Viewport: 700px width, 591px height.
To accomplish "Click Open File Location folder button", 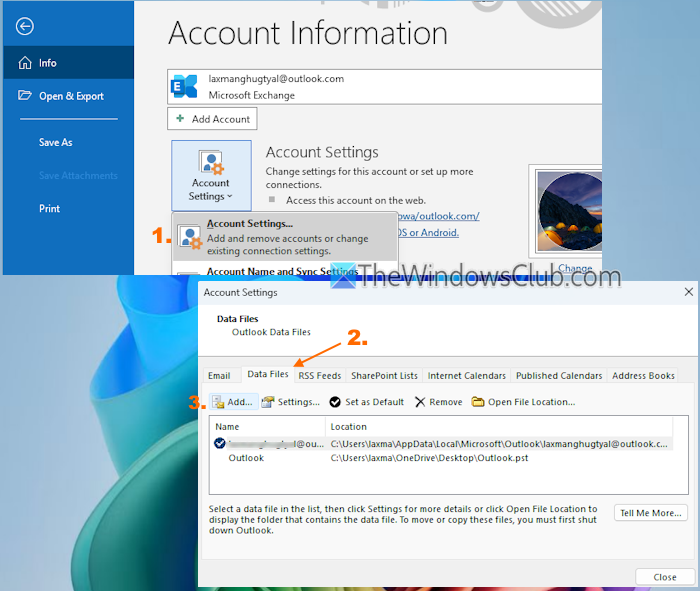I will click(523, 402).
